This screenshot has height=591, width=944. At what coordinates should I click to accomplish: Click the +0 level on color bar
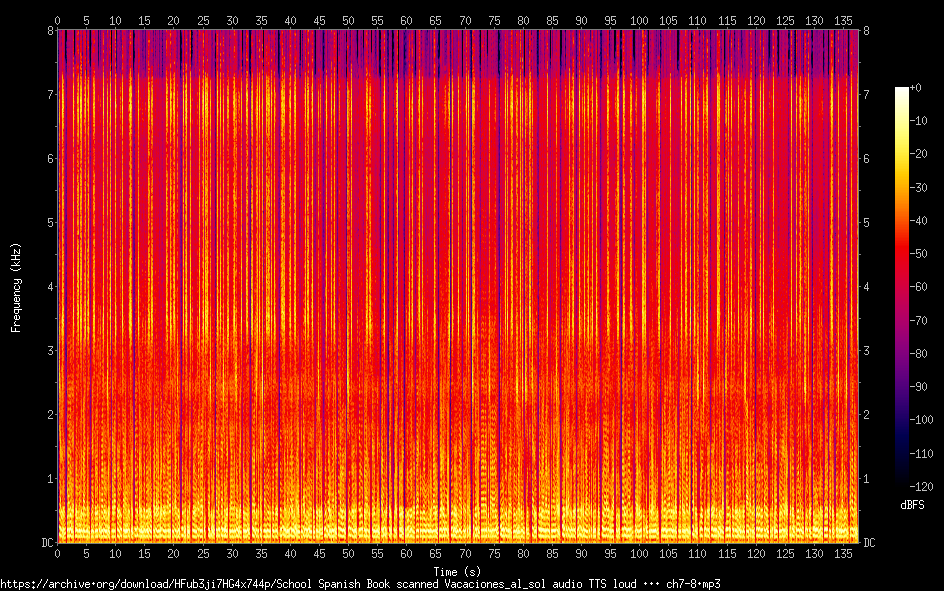tap(915, 88)
